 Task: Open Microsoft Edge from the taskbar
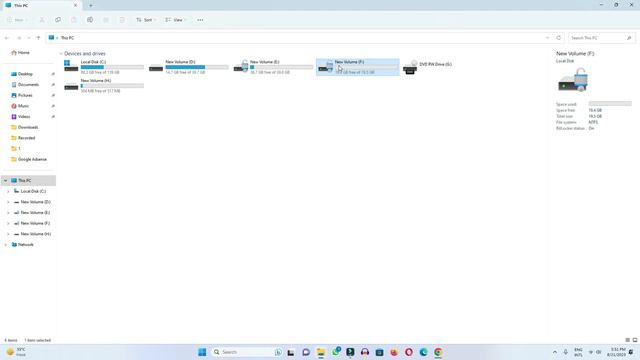point(423,352)
